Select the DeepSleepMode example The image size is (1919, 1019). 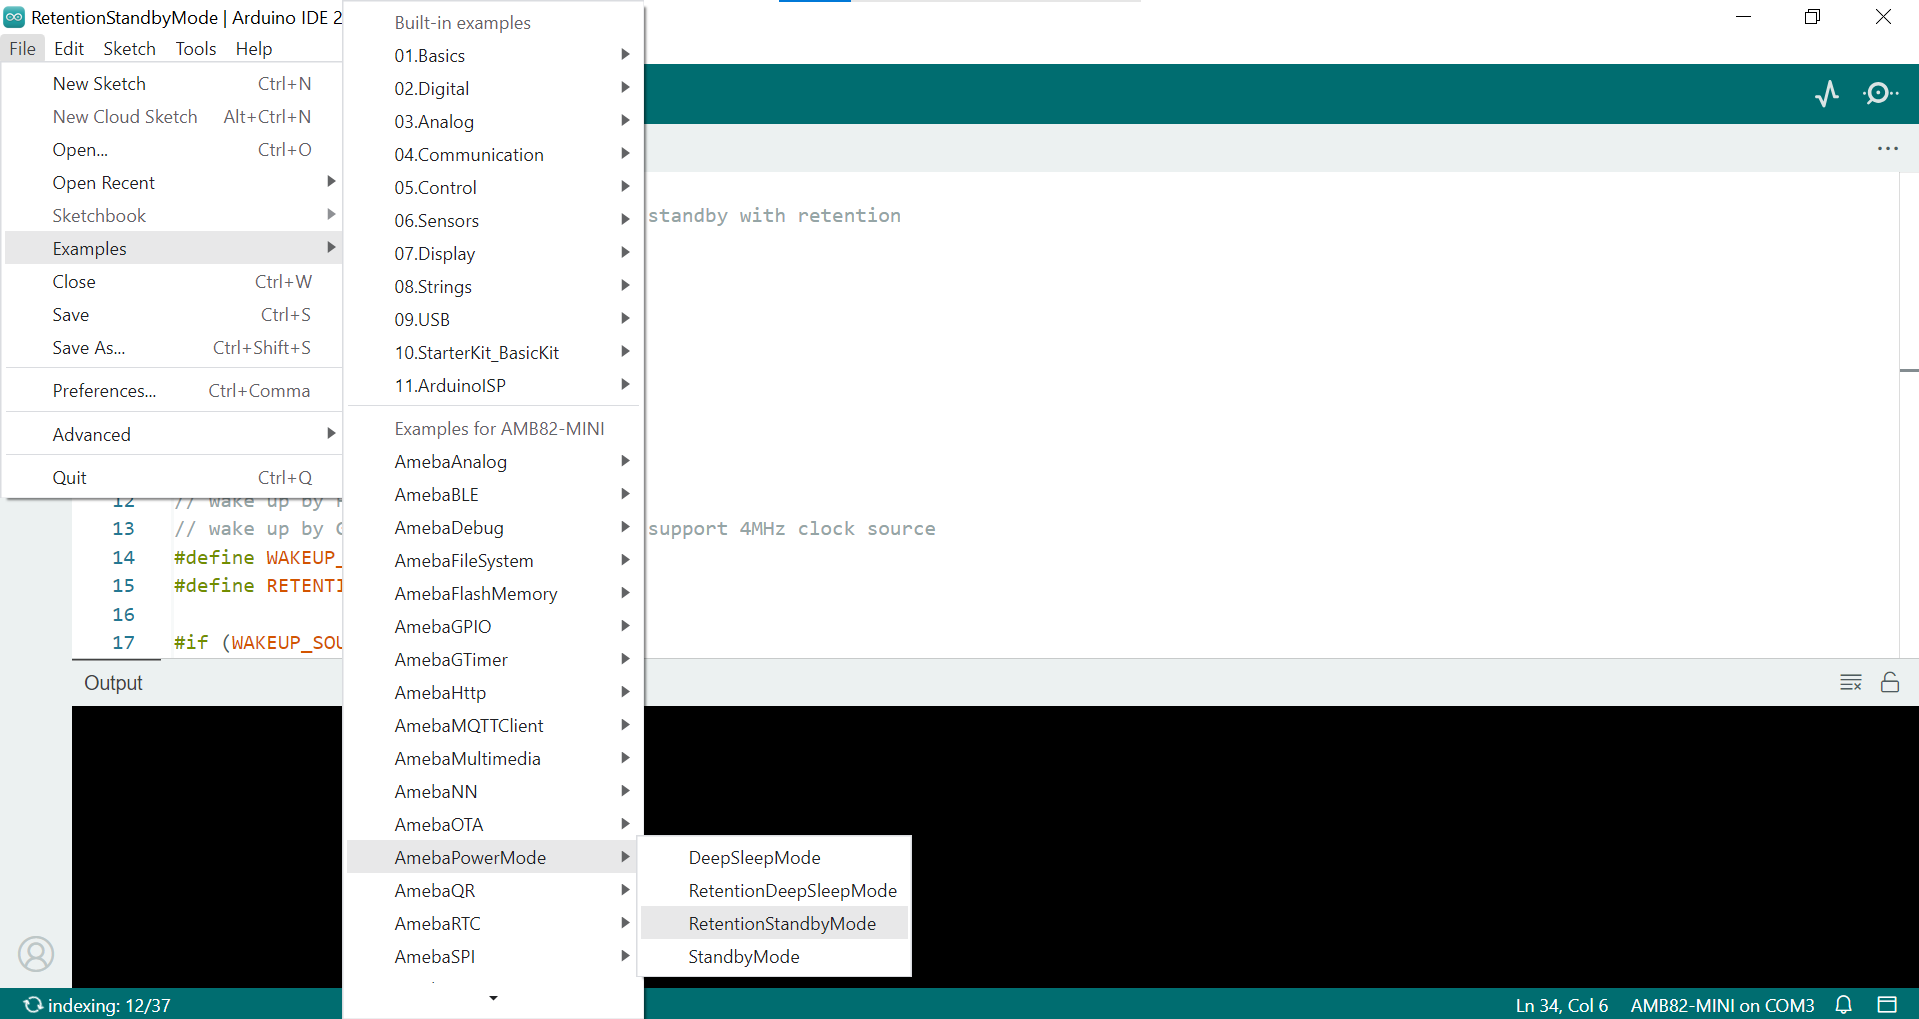(754, 857)
